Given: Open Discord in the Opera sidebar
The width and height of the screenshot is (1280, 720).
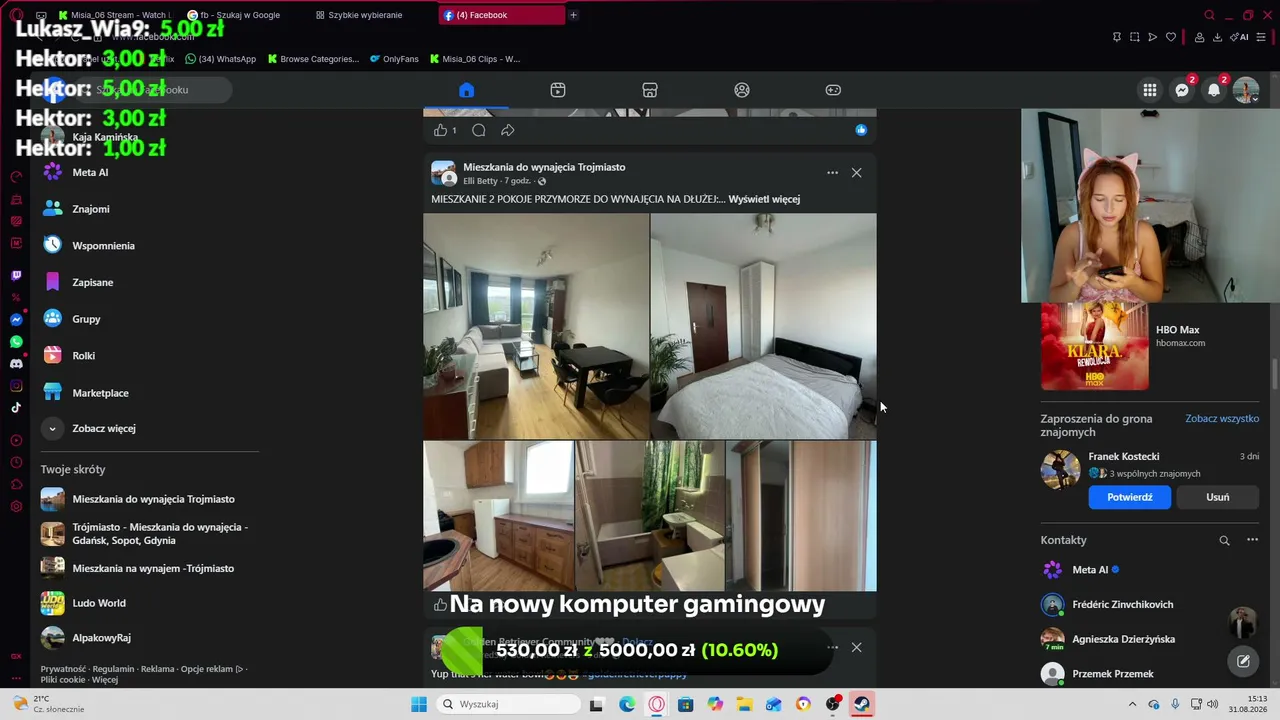Looking at the screenshot, I should click(x=16, y=364).
